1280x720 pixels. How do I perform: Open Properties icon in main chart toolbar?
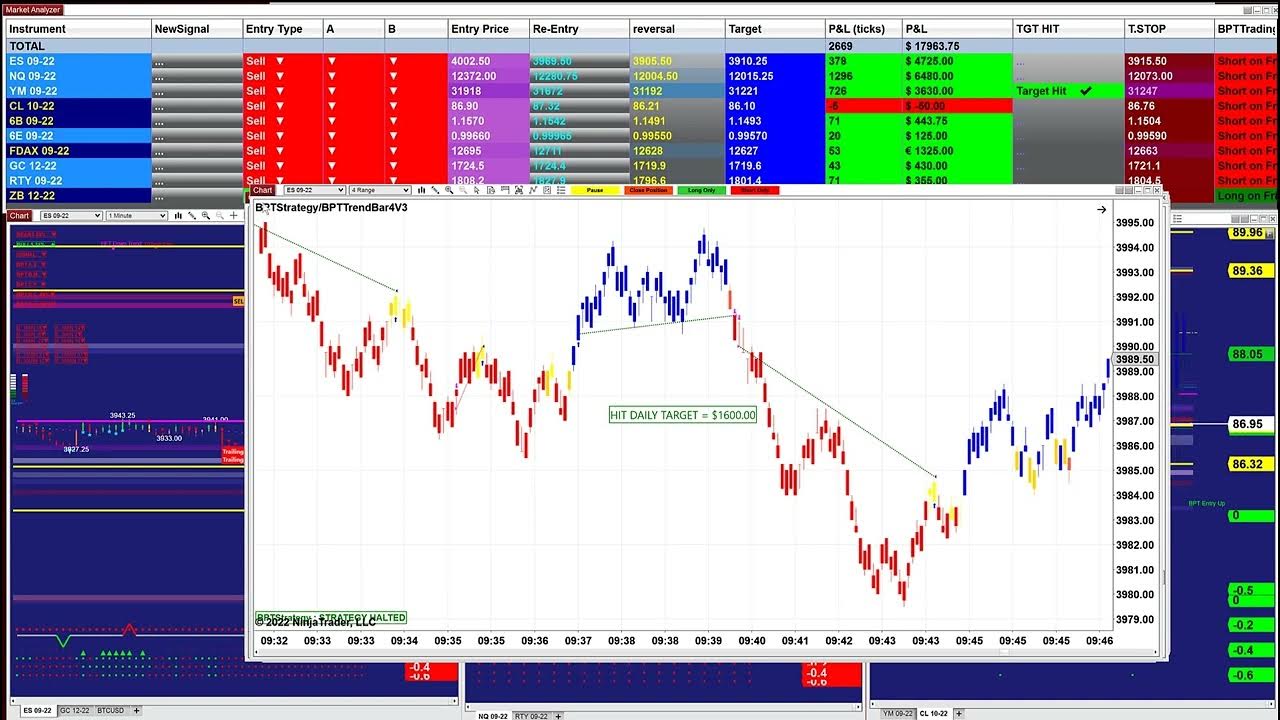coord(546,190)
